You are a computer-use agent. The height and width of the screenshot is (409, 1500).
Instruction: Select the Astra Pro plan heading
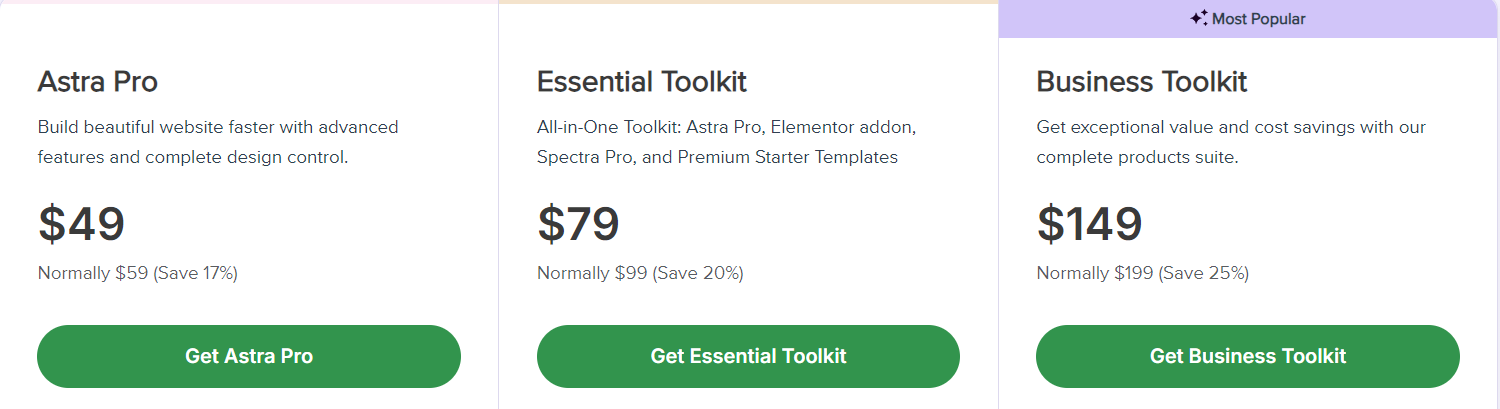point(97,82)
